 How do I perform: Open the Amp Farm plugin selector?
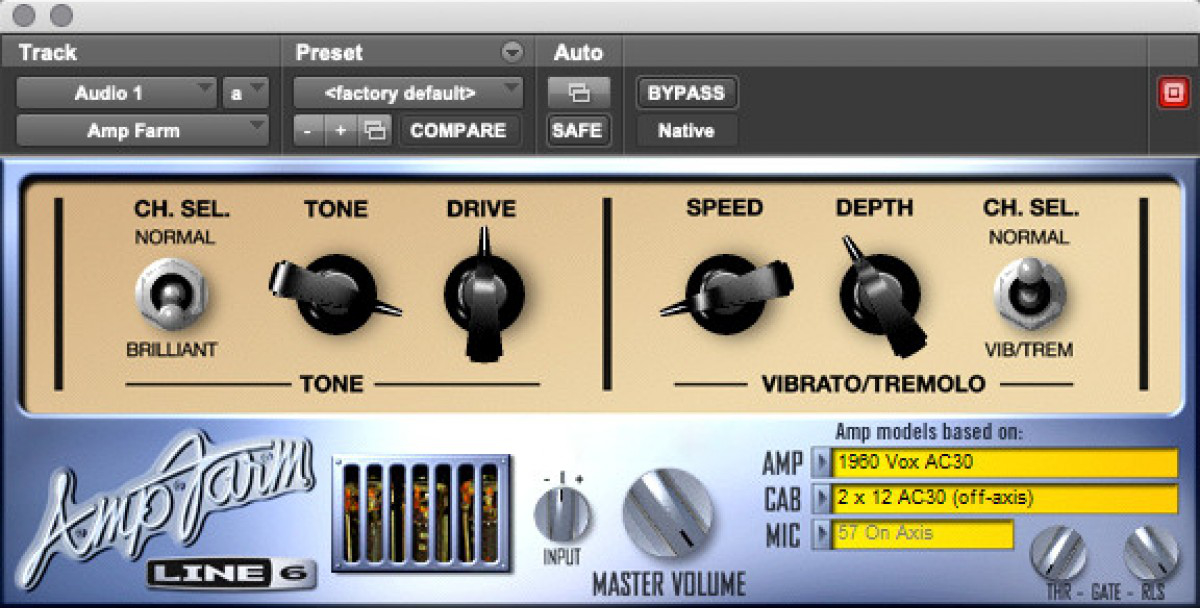pyautogui.click(x=135, y=130)
